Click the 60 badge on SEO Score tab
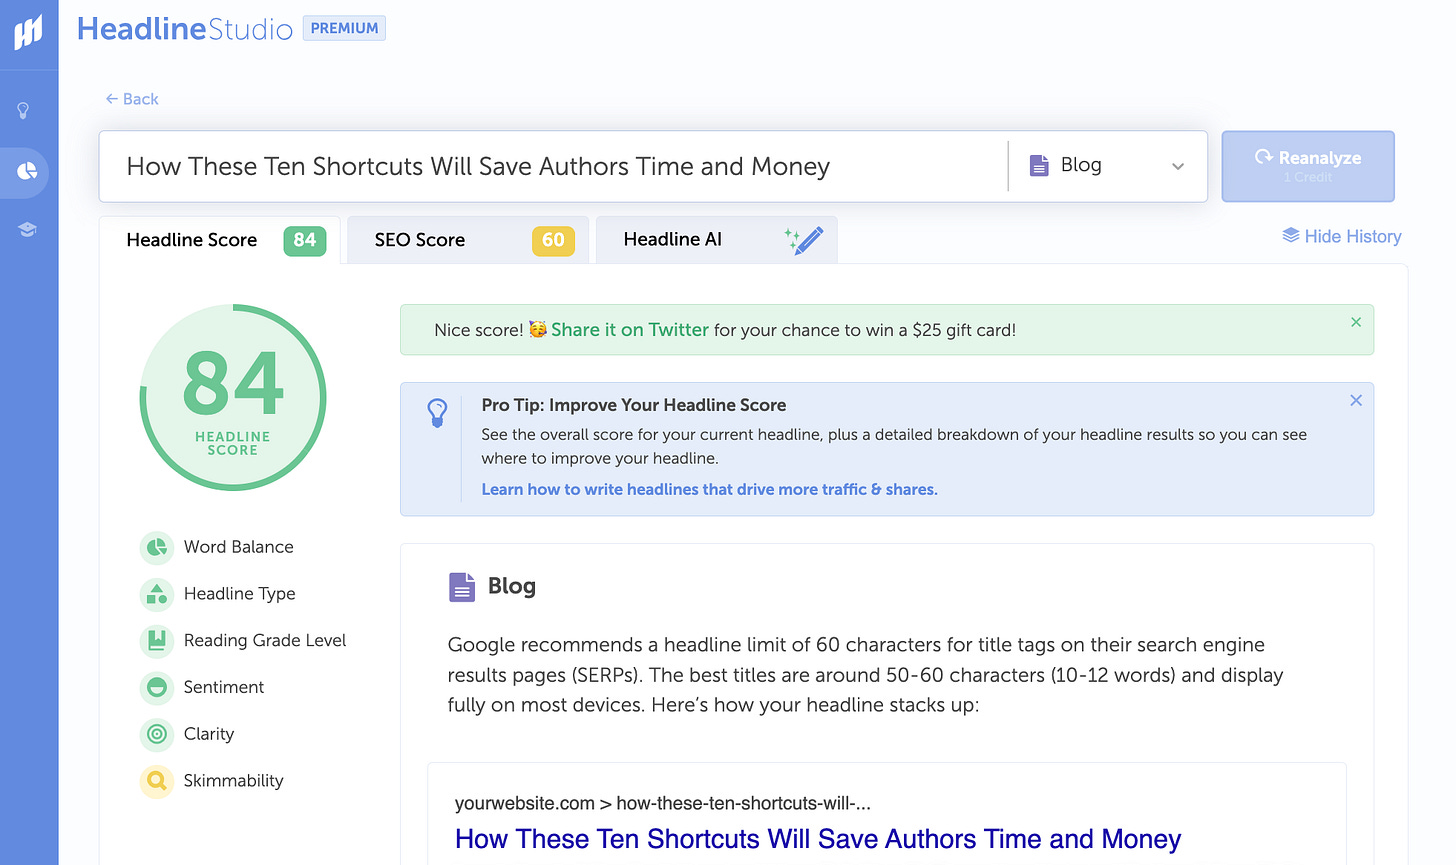1456x865 pixels. 553,240
